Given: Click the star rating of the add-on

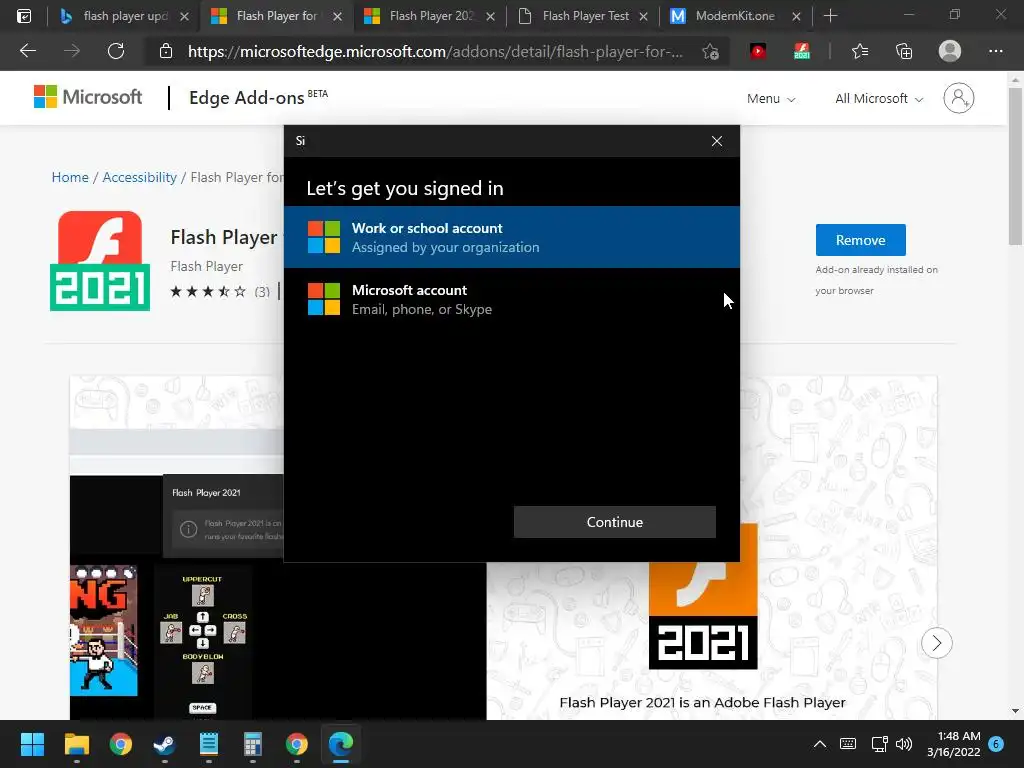Looking at the screenshot, I should click(x=208, y=291).
